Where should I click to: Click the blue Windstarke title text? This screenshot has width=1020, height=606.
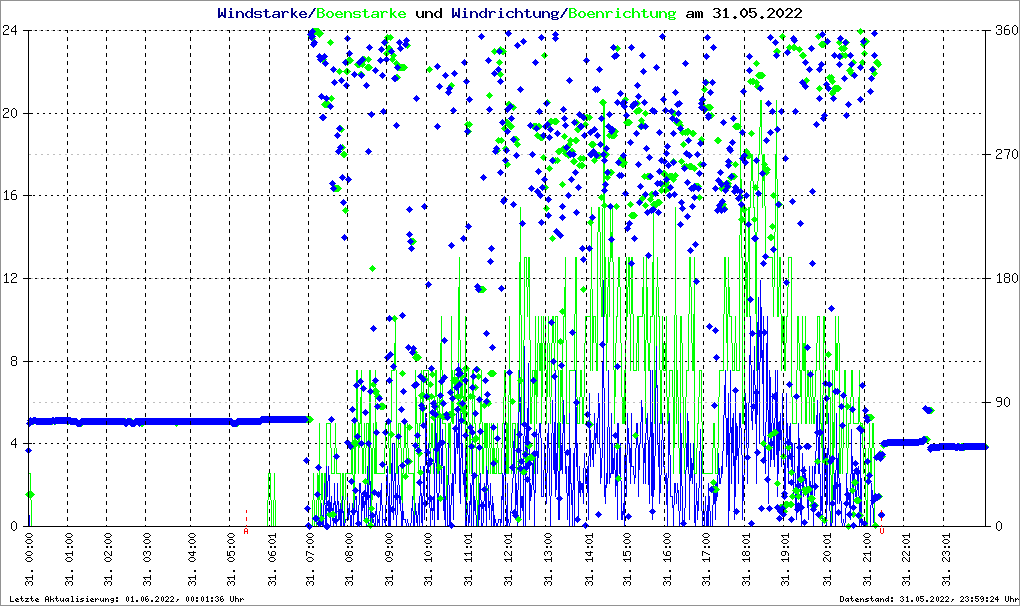pyautogui.click(x=264, y=13)
